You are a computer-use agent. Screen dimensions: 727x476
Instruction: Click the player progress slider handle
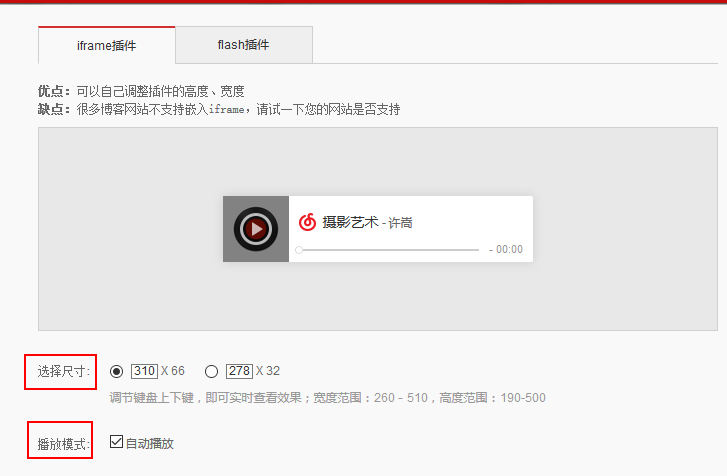click(299, 250)
